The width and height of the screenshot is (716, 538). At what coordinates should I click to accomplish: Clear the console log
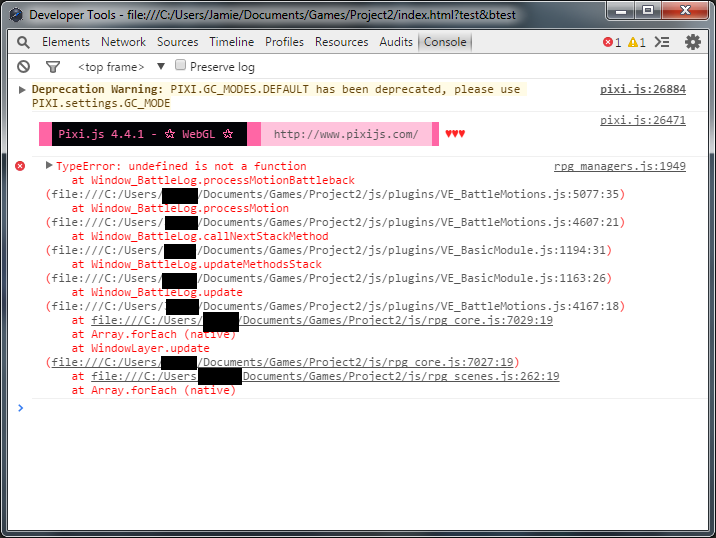click(24, 67)
